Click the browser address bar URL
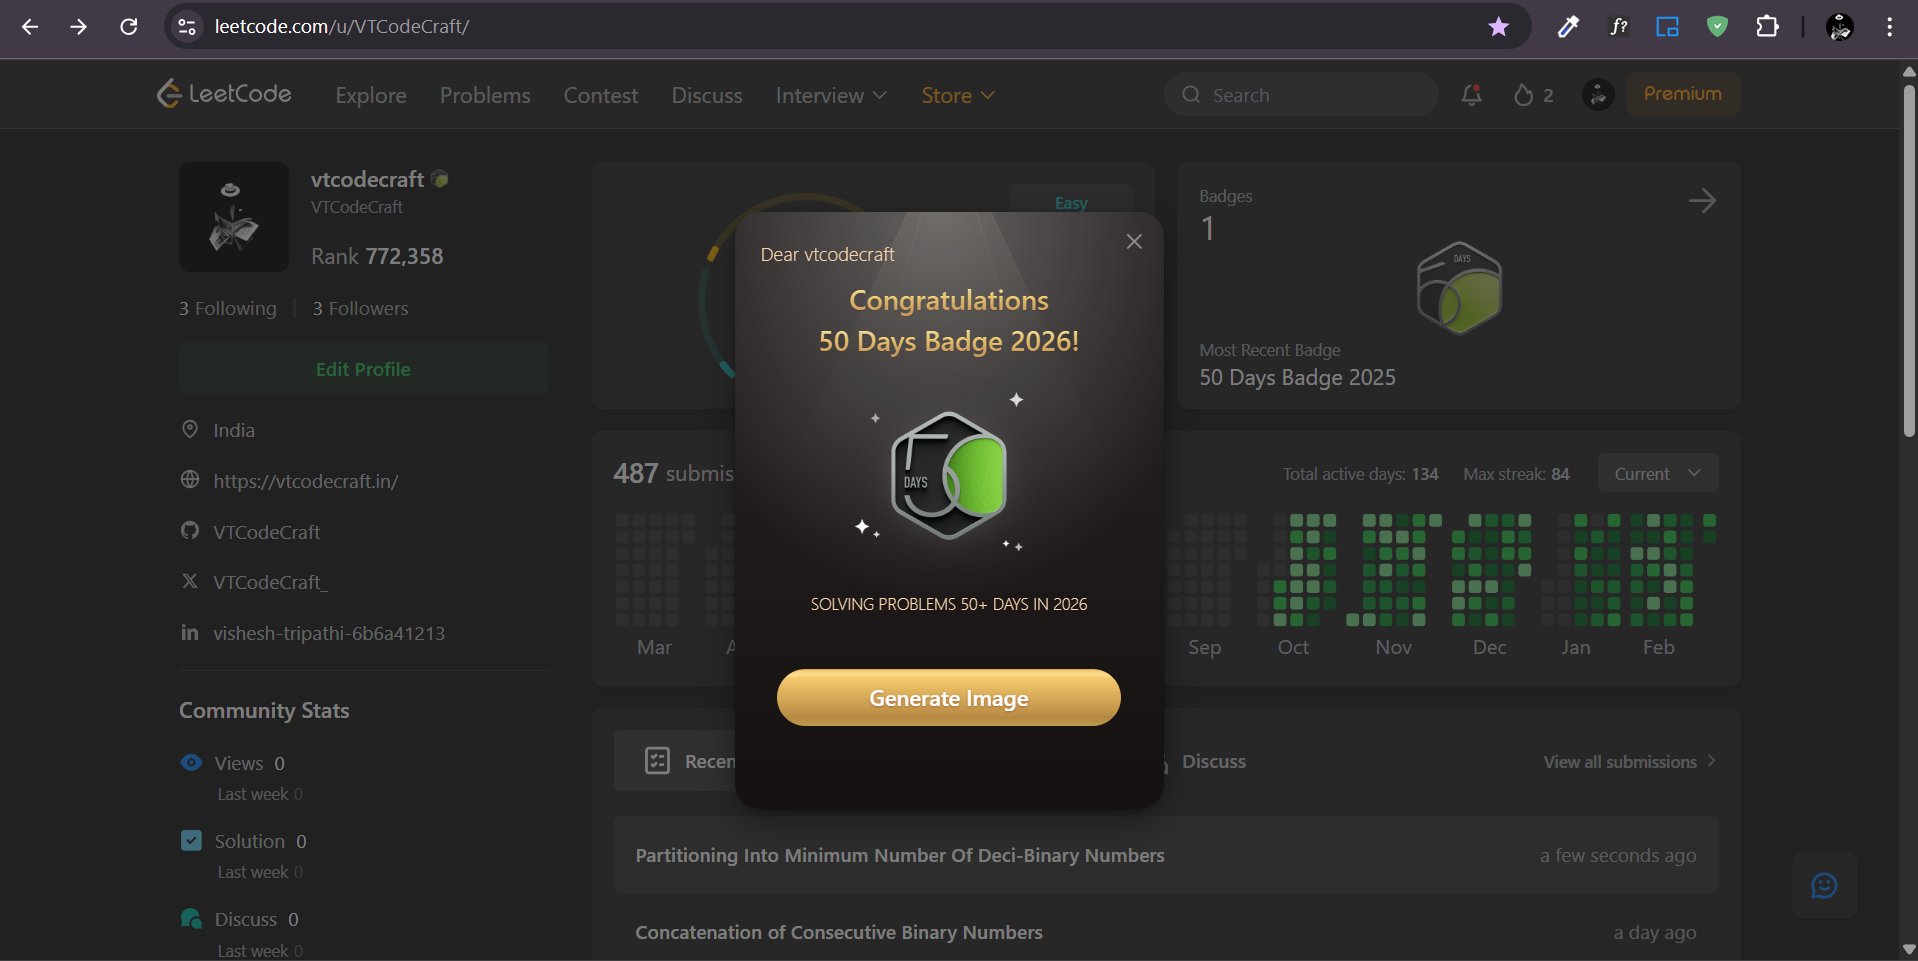This screenshot has width=1918, height=961. (x=342, y=27)
